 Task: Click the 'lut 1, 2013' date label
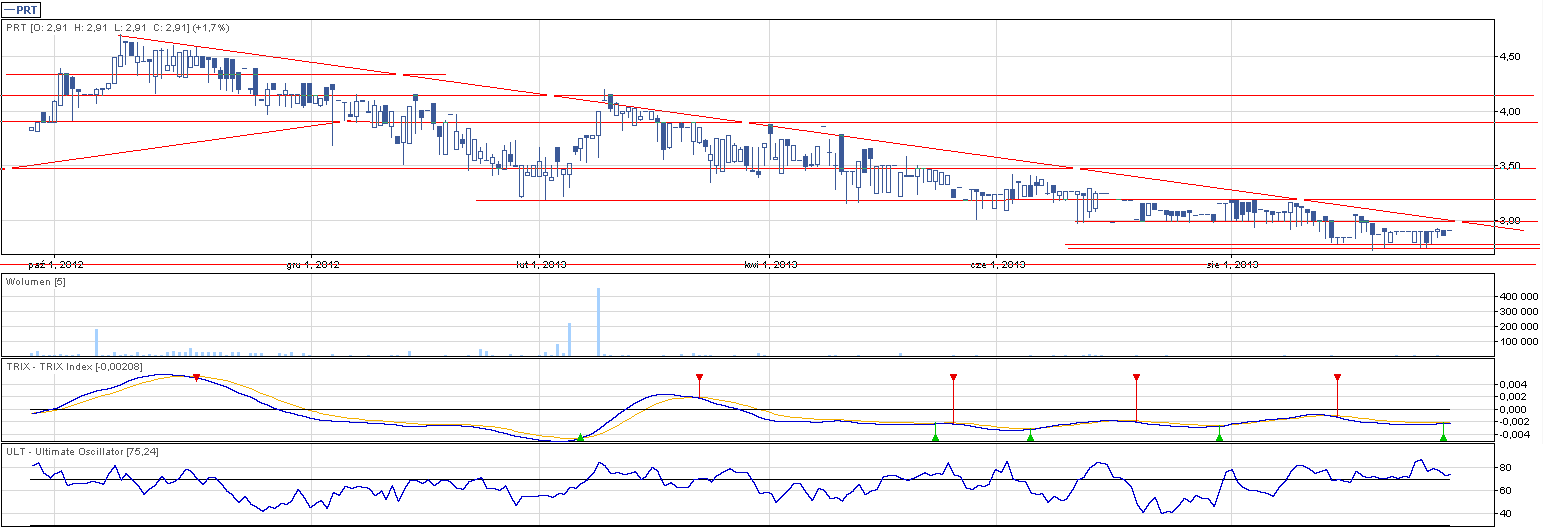(x=541, y=265)
